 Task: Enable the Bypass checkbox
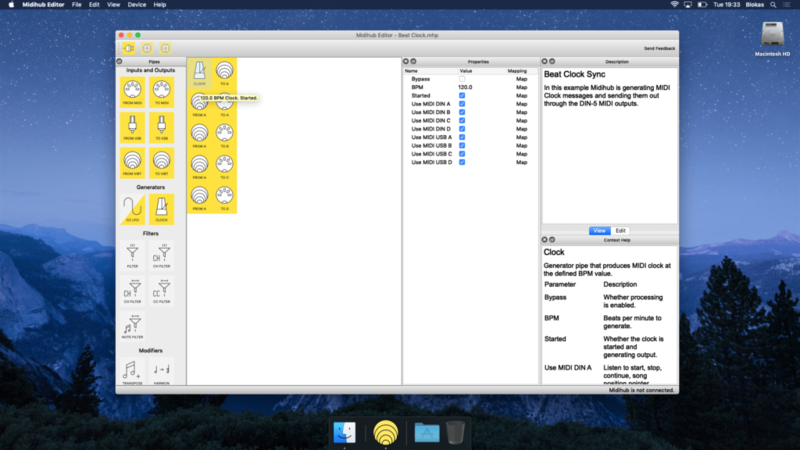(462, 78)
